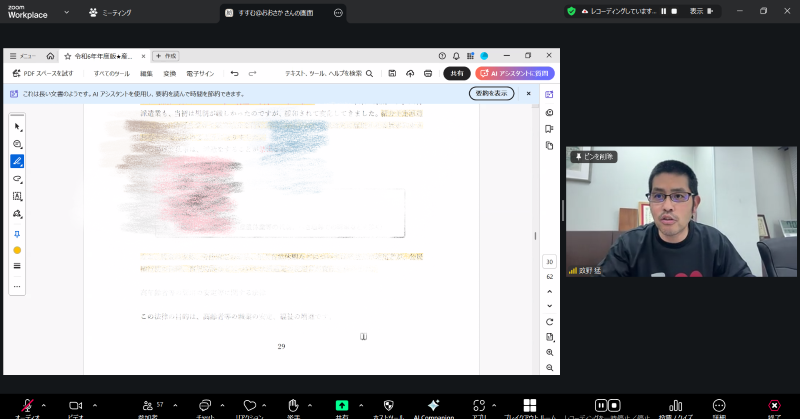Image resolution: width=800 pixels, height=419 pixels.
Task: Pause the recording in the Zoom toolbar
Action: 601,405
